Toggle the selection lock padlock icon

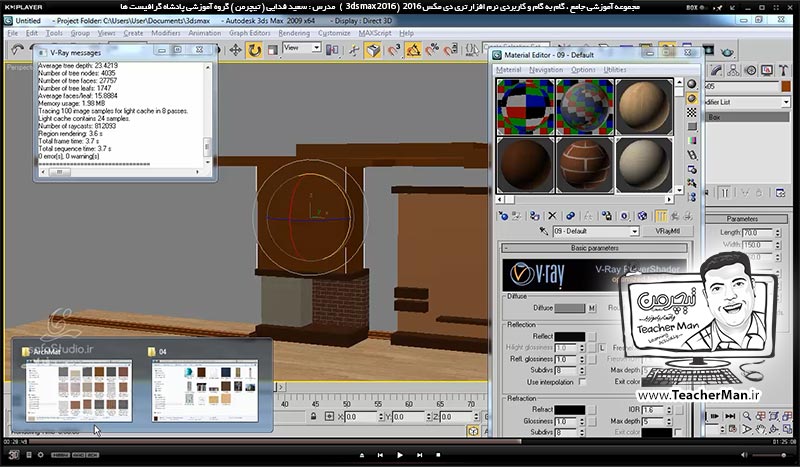coord(313,417)
